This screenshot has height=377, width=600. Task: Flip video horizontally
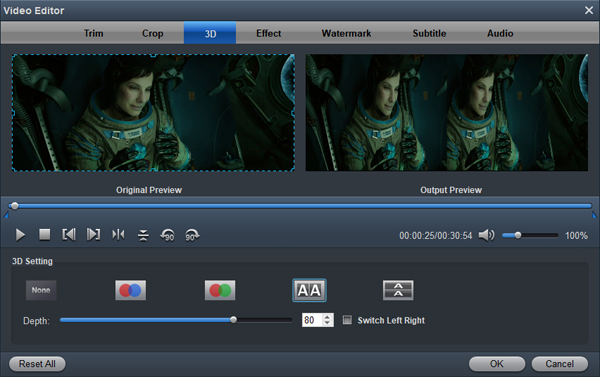[118, 234]
